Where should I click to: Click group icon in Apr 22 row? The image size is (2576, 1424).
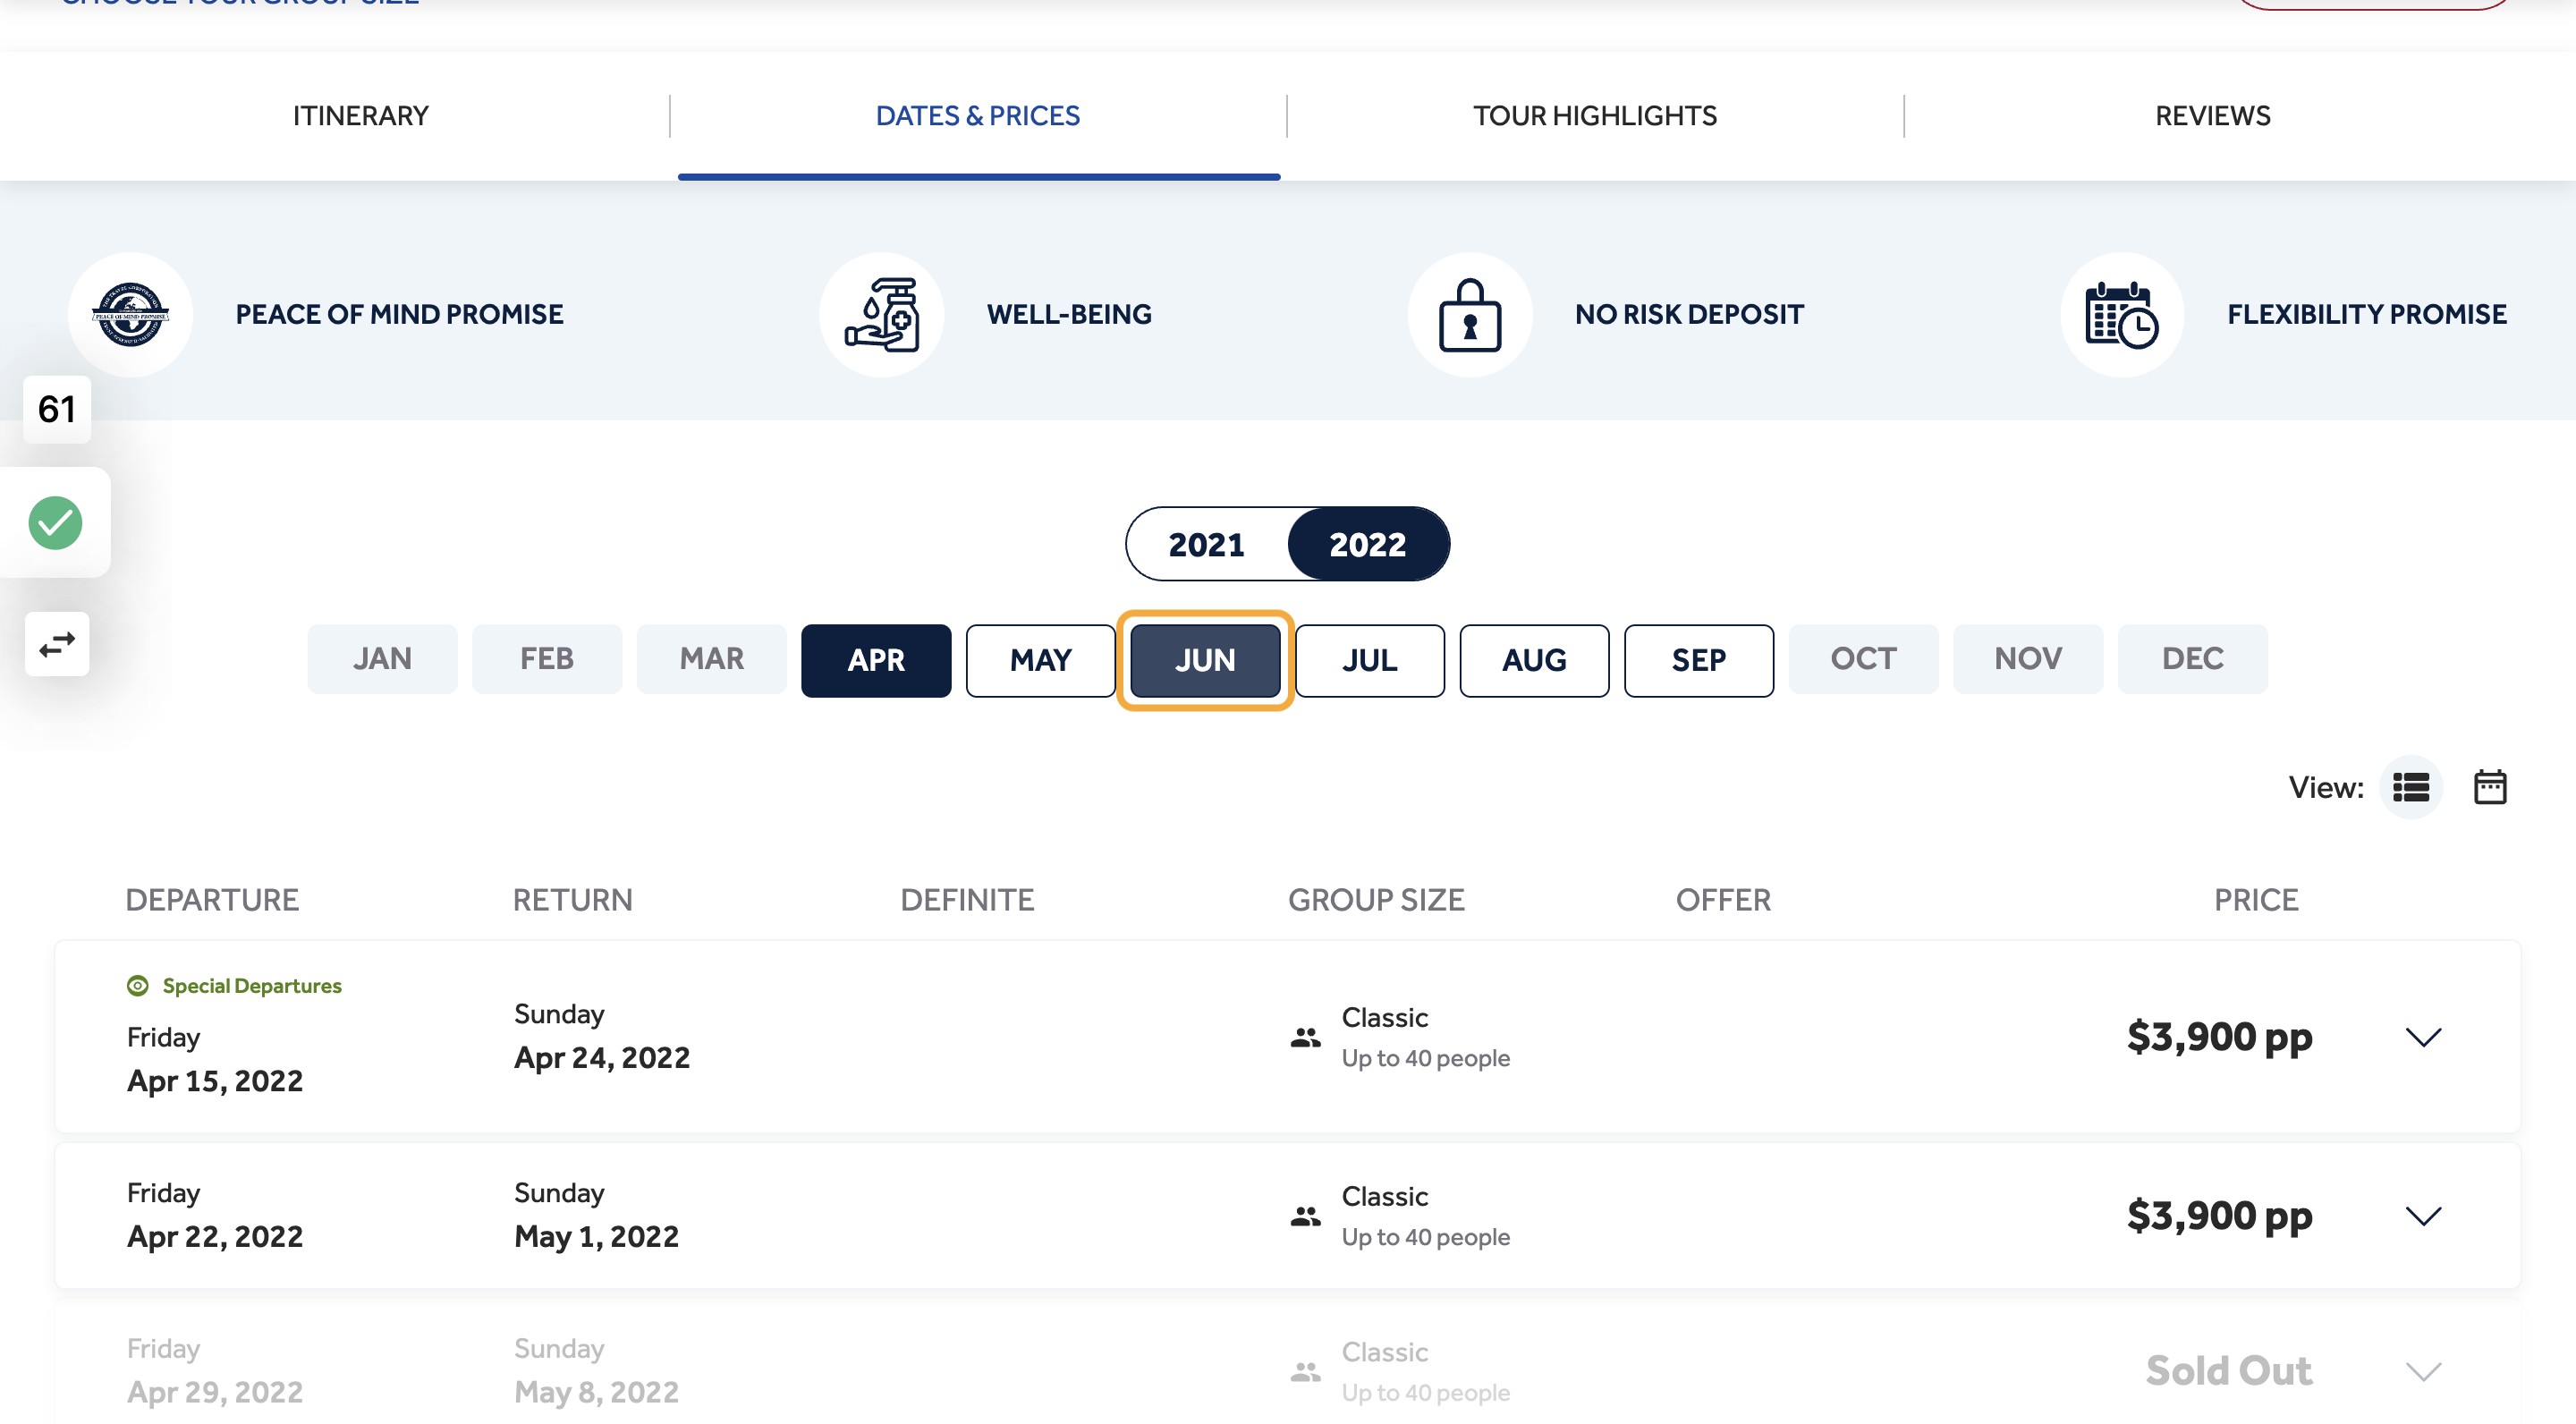coord(1305,1216)
